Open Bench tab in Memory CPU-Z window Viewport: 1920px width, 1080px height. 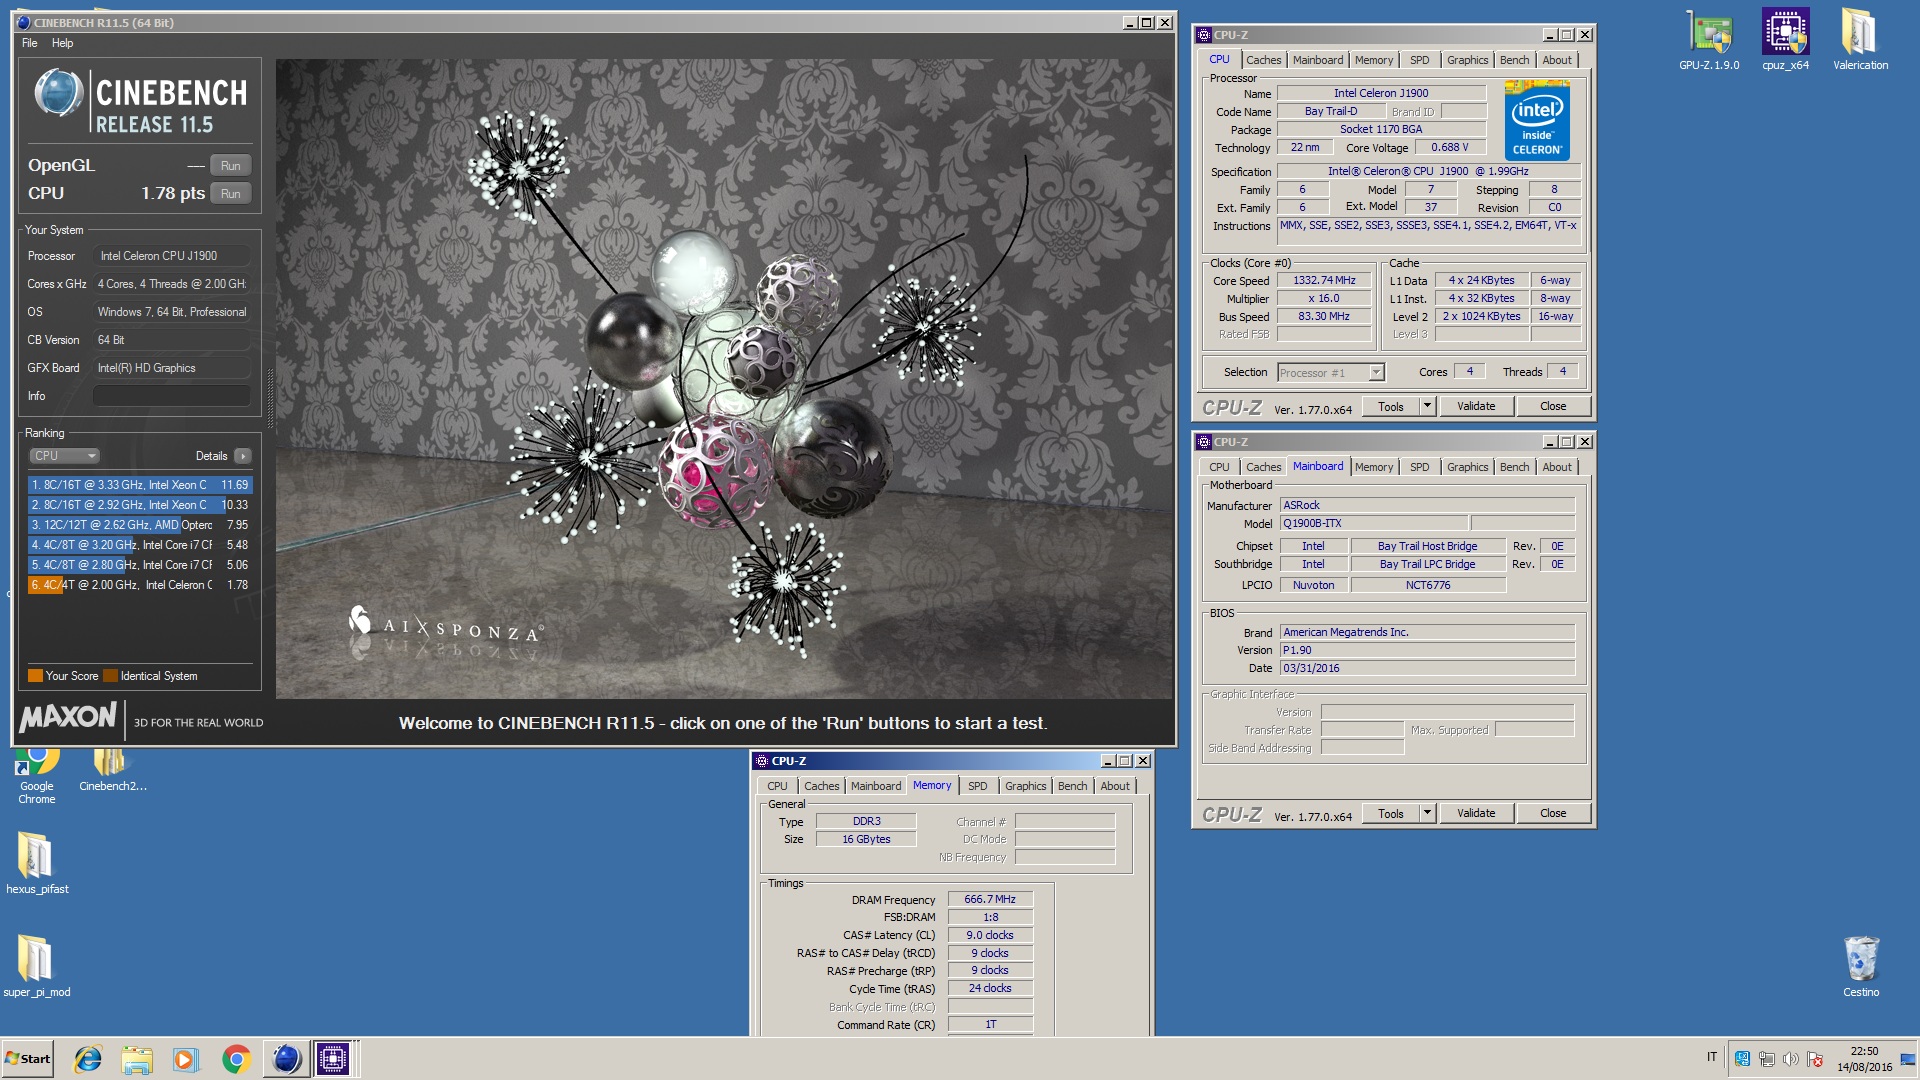click(x=1072, y=786)
